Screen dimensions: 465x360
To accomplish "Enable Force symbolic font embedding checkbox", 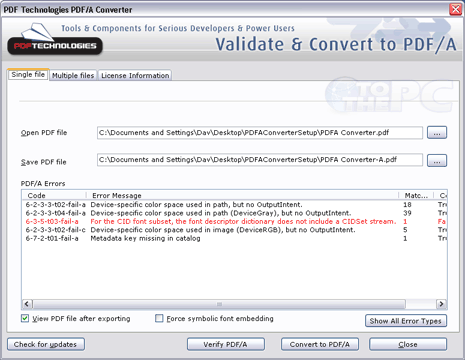I will click(159, 318).
